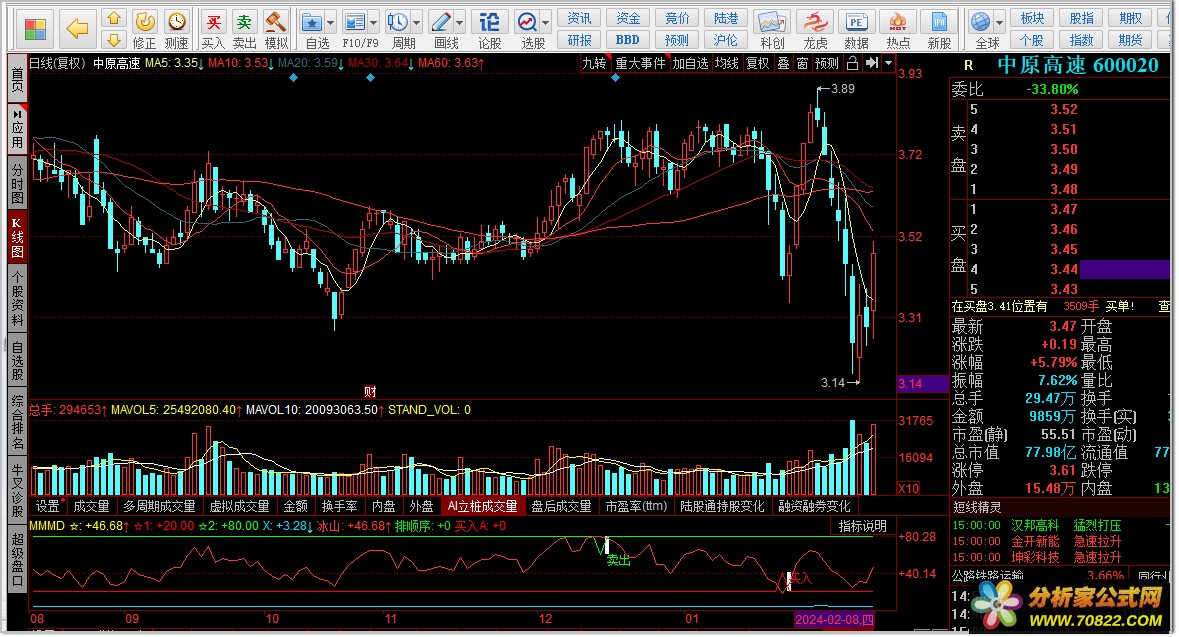Open the chart toolbar dropdown triangle
Image resolution: width=1179 pixels, height=637 pixels.
tap(888, 63)
